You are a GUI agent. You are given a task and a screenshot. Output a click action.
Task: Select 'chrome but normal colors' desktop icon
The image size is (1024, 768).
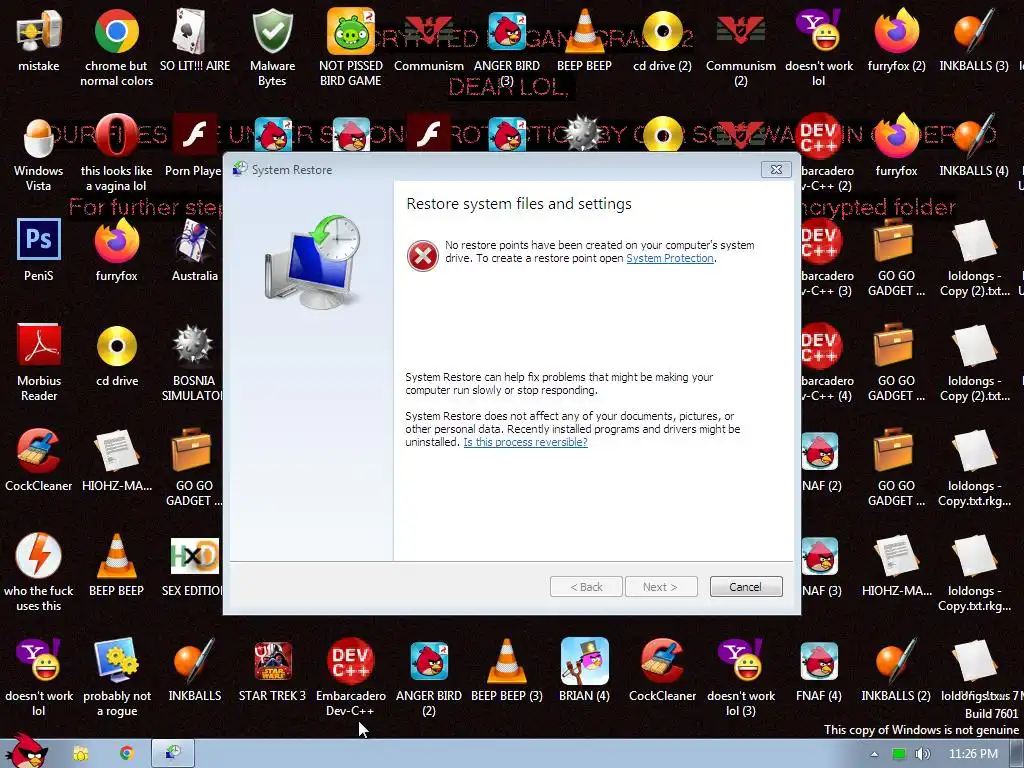(117, 48)
